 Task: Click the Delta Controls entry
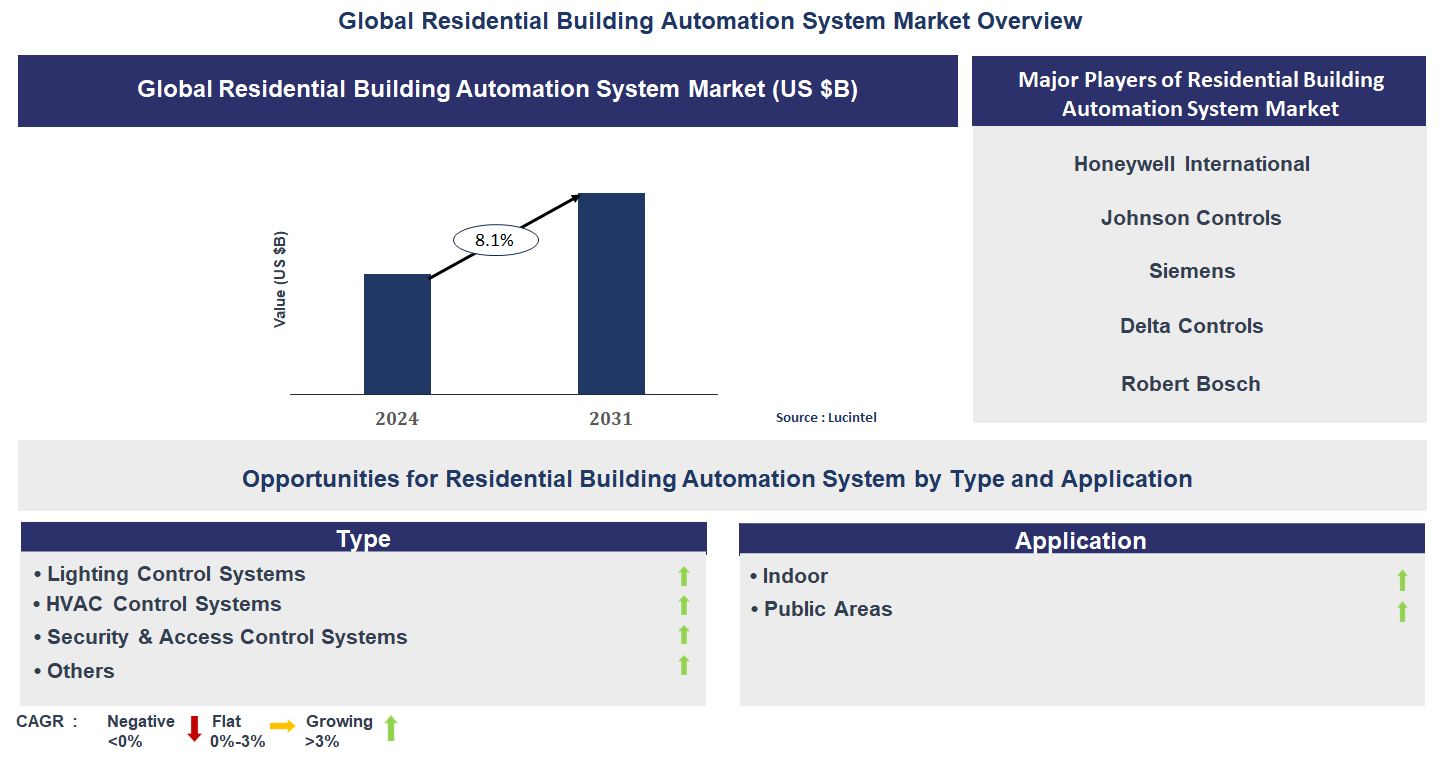[1191, 326]
